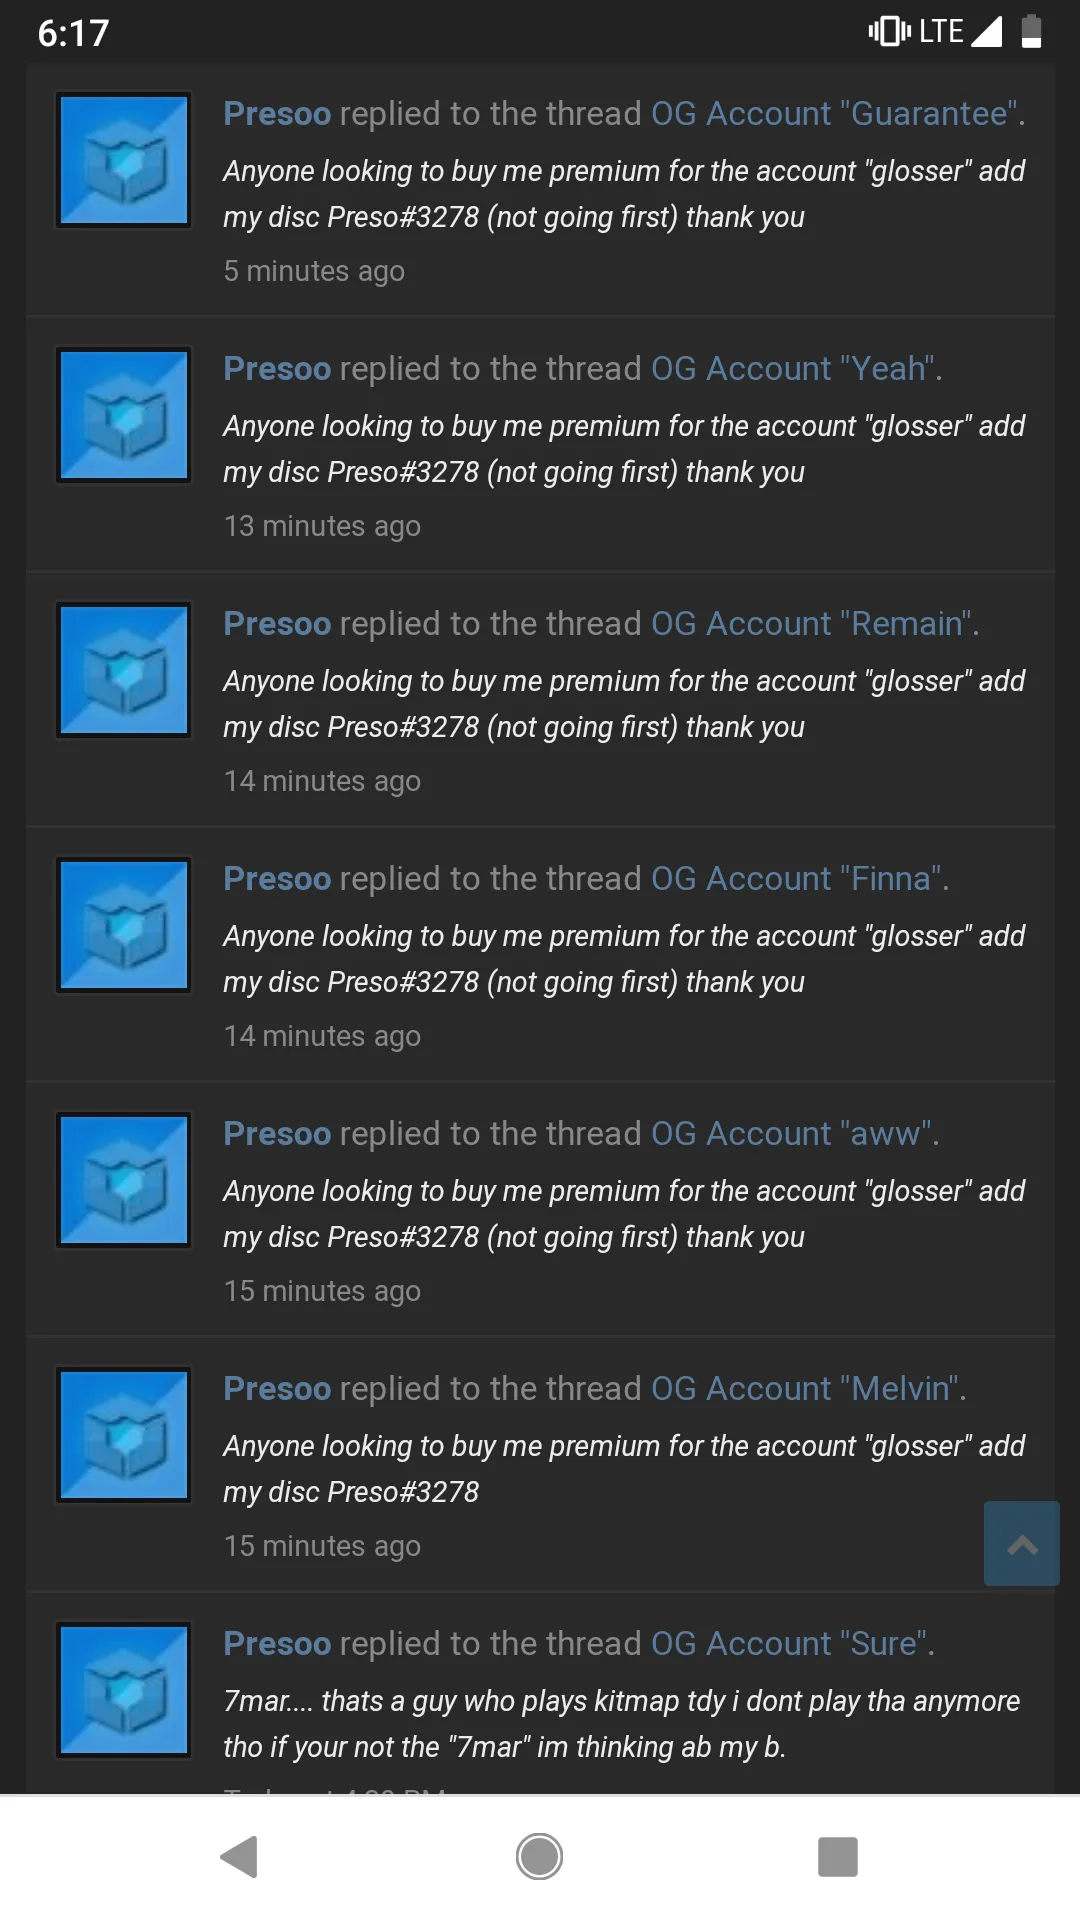Screen dimensions: 1080x1920
Task: Open Presoo's avatar on the "Guarantee" reply
Action: pyautogui.click(x=124, y=160)
